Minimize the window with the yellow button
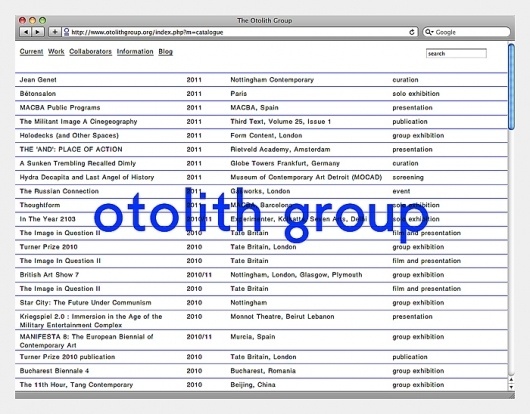530x414 pixels. click(32, 20)
